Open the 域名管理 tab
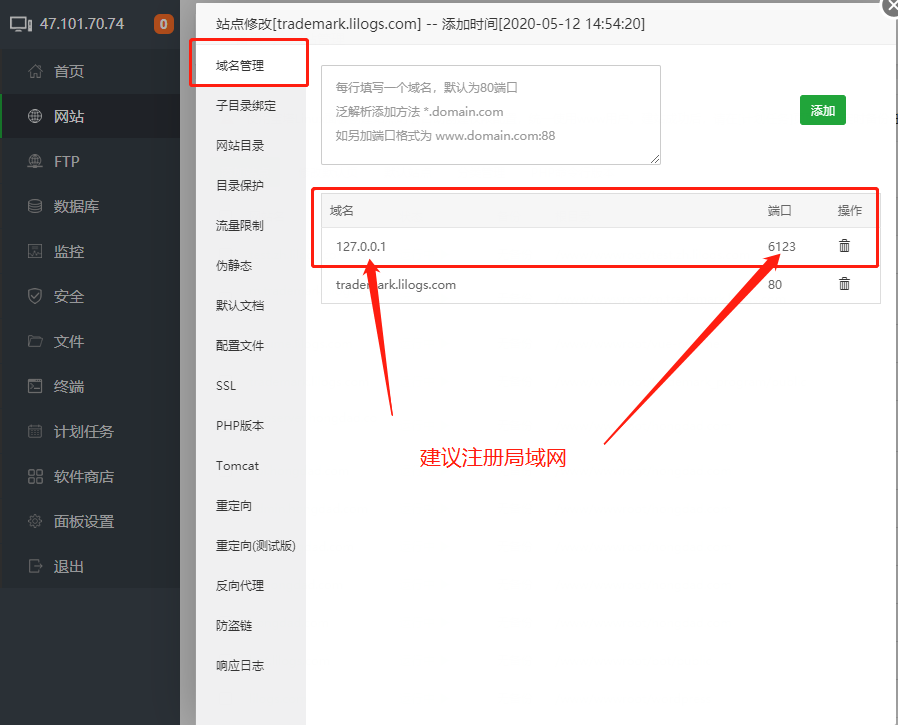 (240, 66)
